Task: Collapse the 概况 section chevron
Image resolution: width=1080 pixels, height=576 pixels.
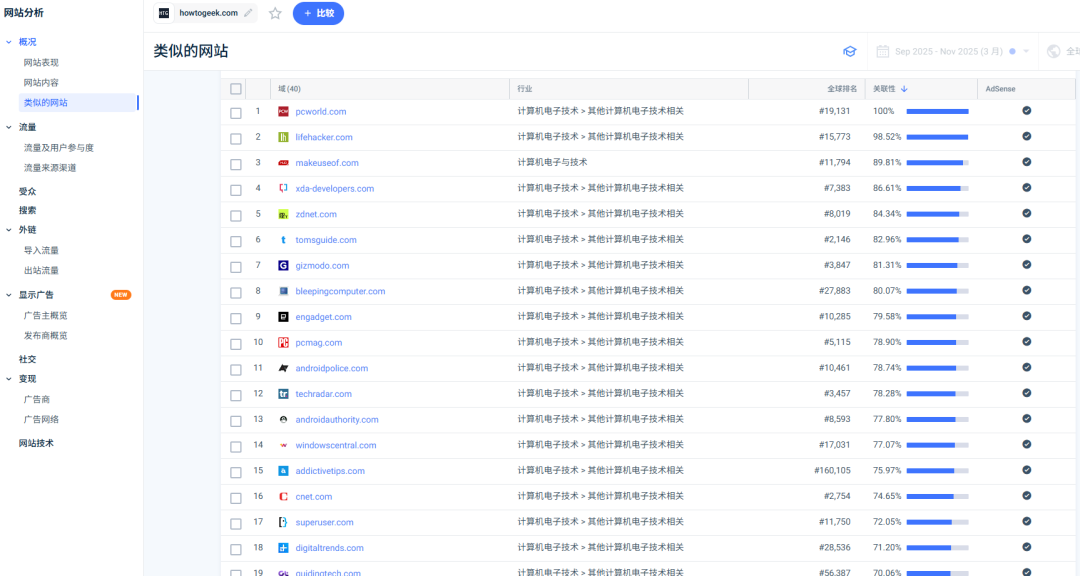Action: click(9, 42)
